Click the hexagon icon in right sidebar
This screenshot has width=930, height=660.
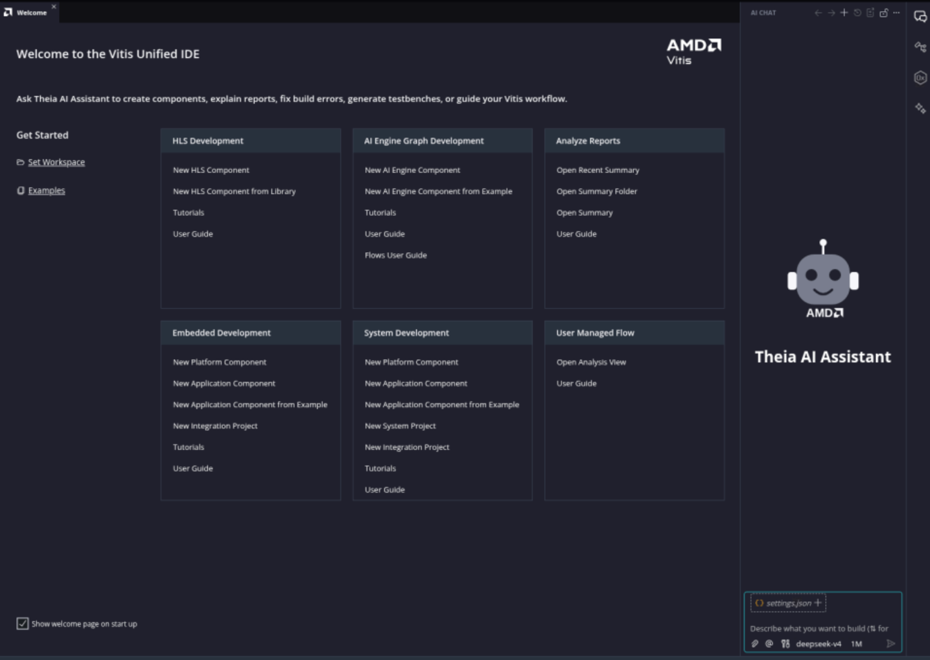pyautogui.click(x=920, y=78)
